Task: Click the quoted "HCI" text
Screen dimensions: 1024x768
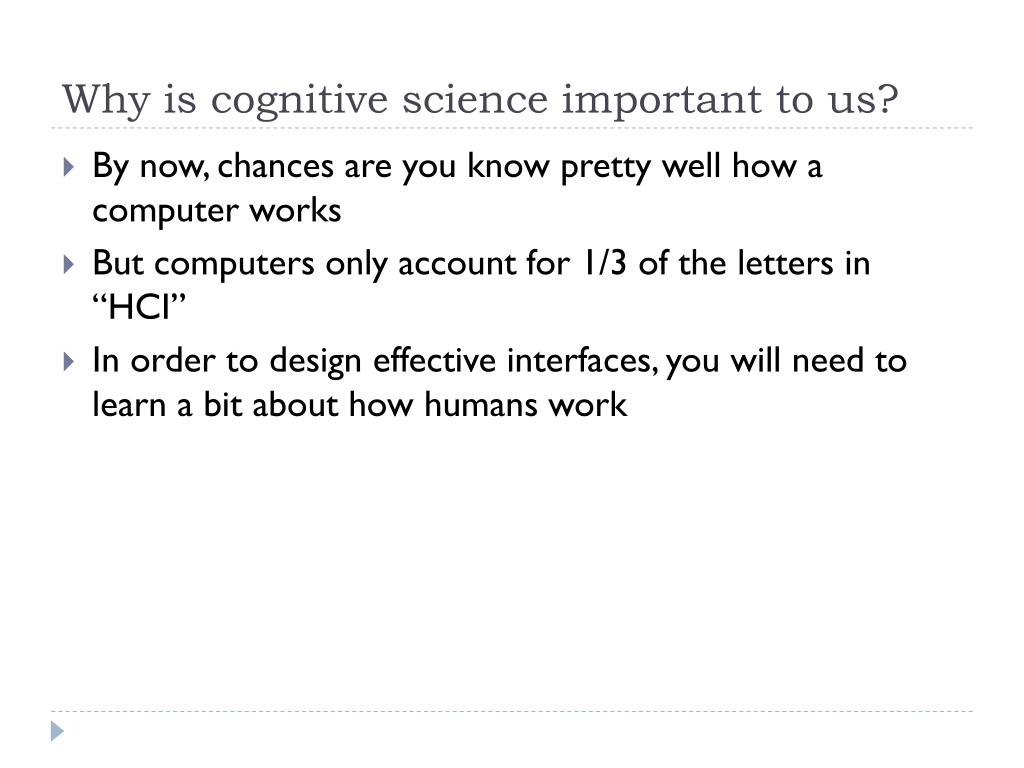Action: (x=139, y=306)
